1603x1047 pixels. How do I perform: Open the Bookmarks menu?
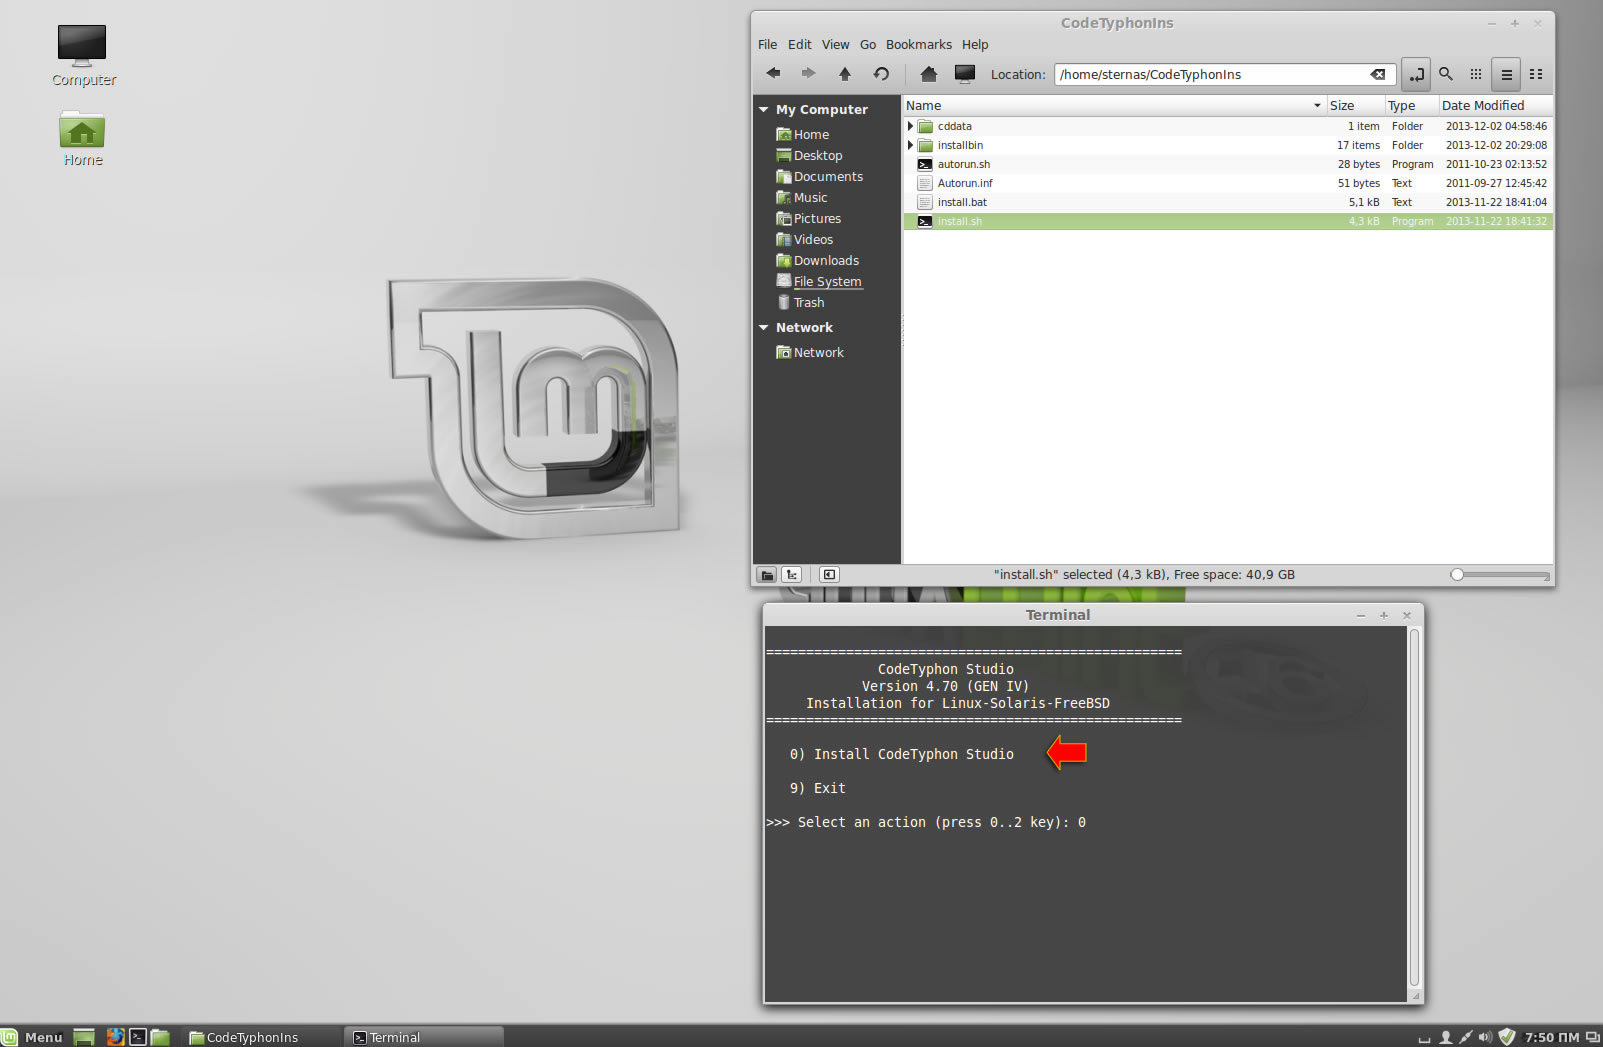[x=918, y=45]
